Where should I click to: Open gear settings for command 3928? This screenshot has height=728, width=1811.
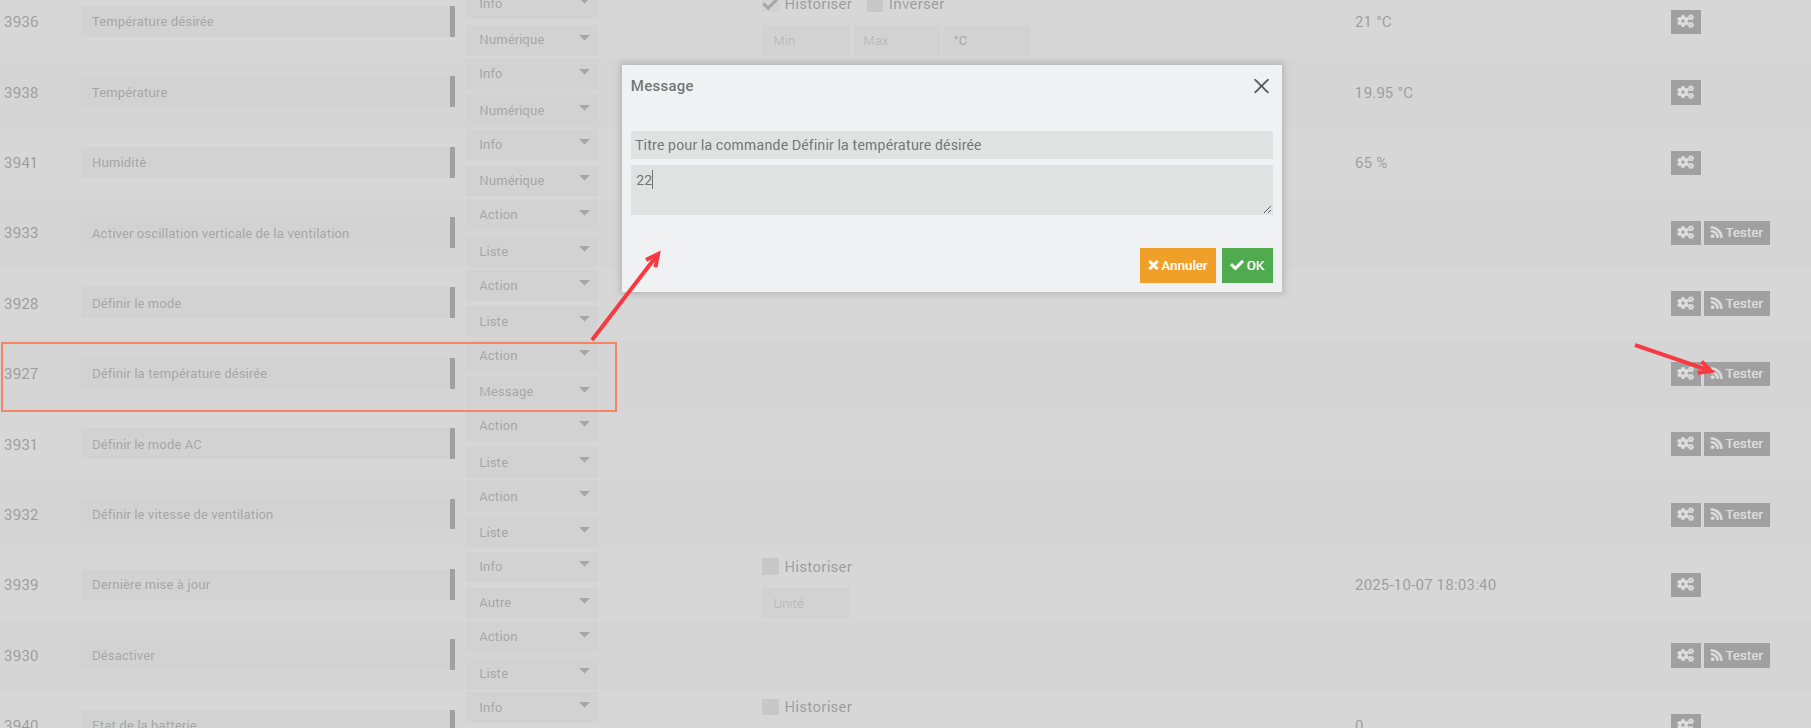tap(1685, 303)
